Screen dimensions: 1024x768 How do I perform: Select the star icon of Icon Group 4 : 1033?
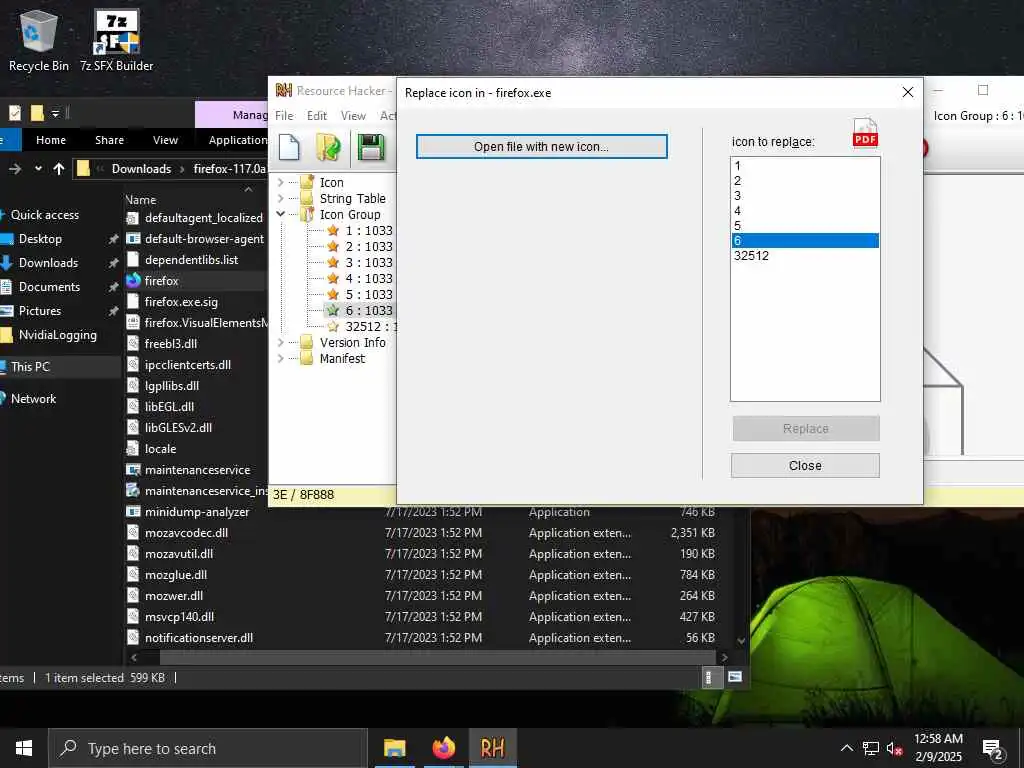(x=333, y=278)
